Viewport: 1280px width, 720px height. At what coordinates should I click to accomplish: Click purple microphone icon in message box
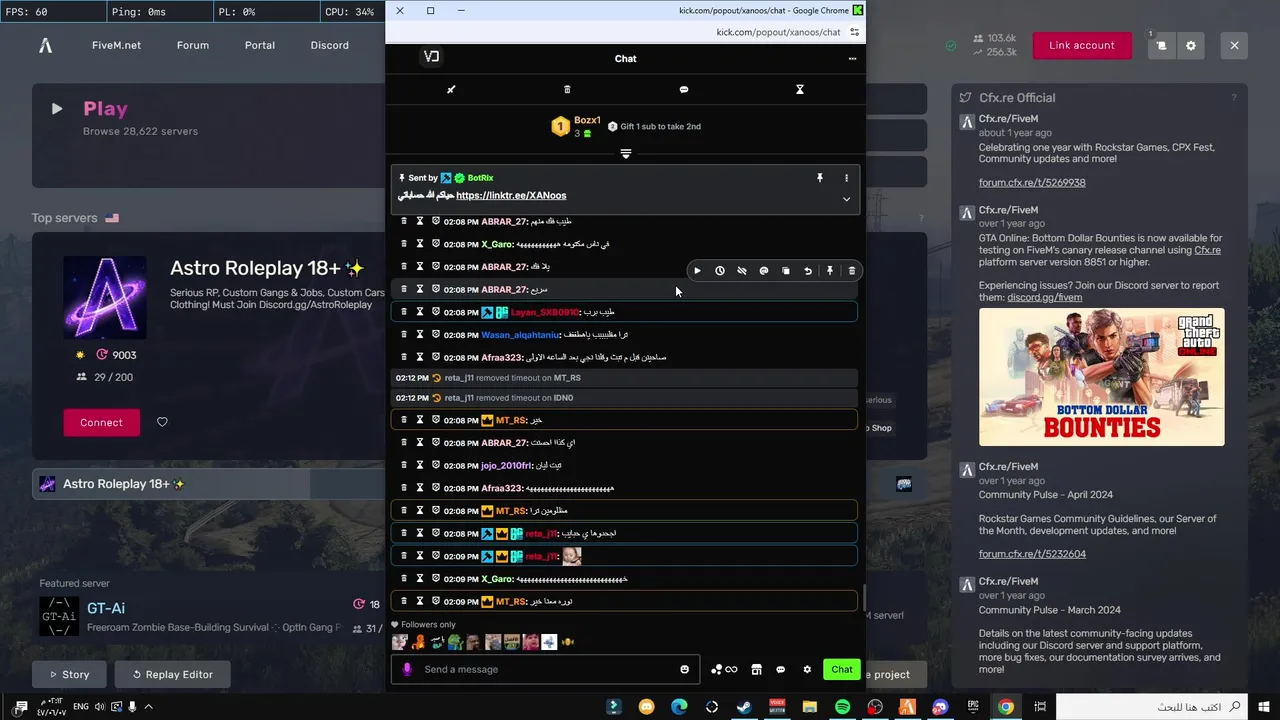point(407,669)
